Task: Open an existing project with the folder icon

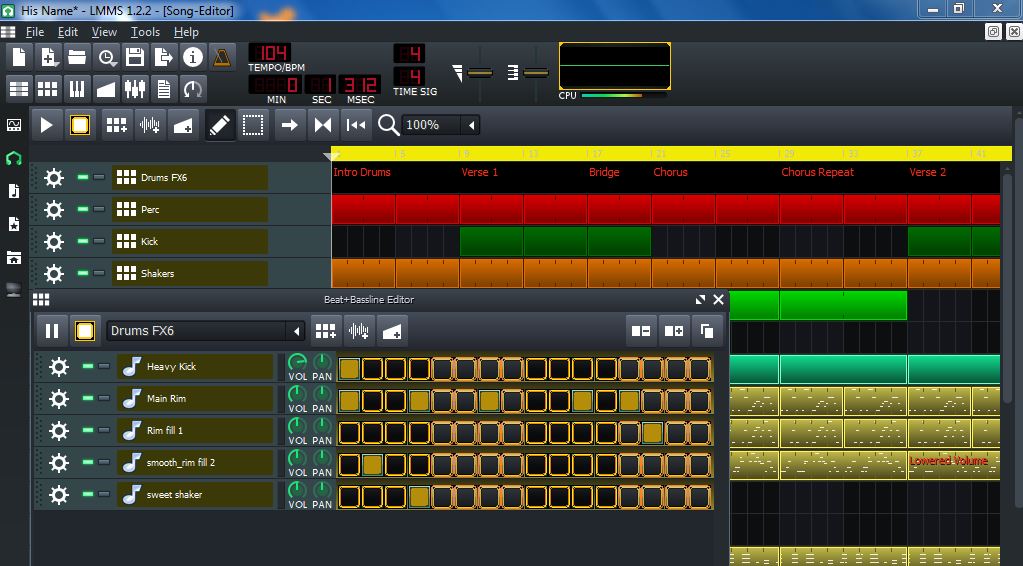Action: click(77, 57)
